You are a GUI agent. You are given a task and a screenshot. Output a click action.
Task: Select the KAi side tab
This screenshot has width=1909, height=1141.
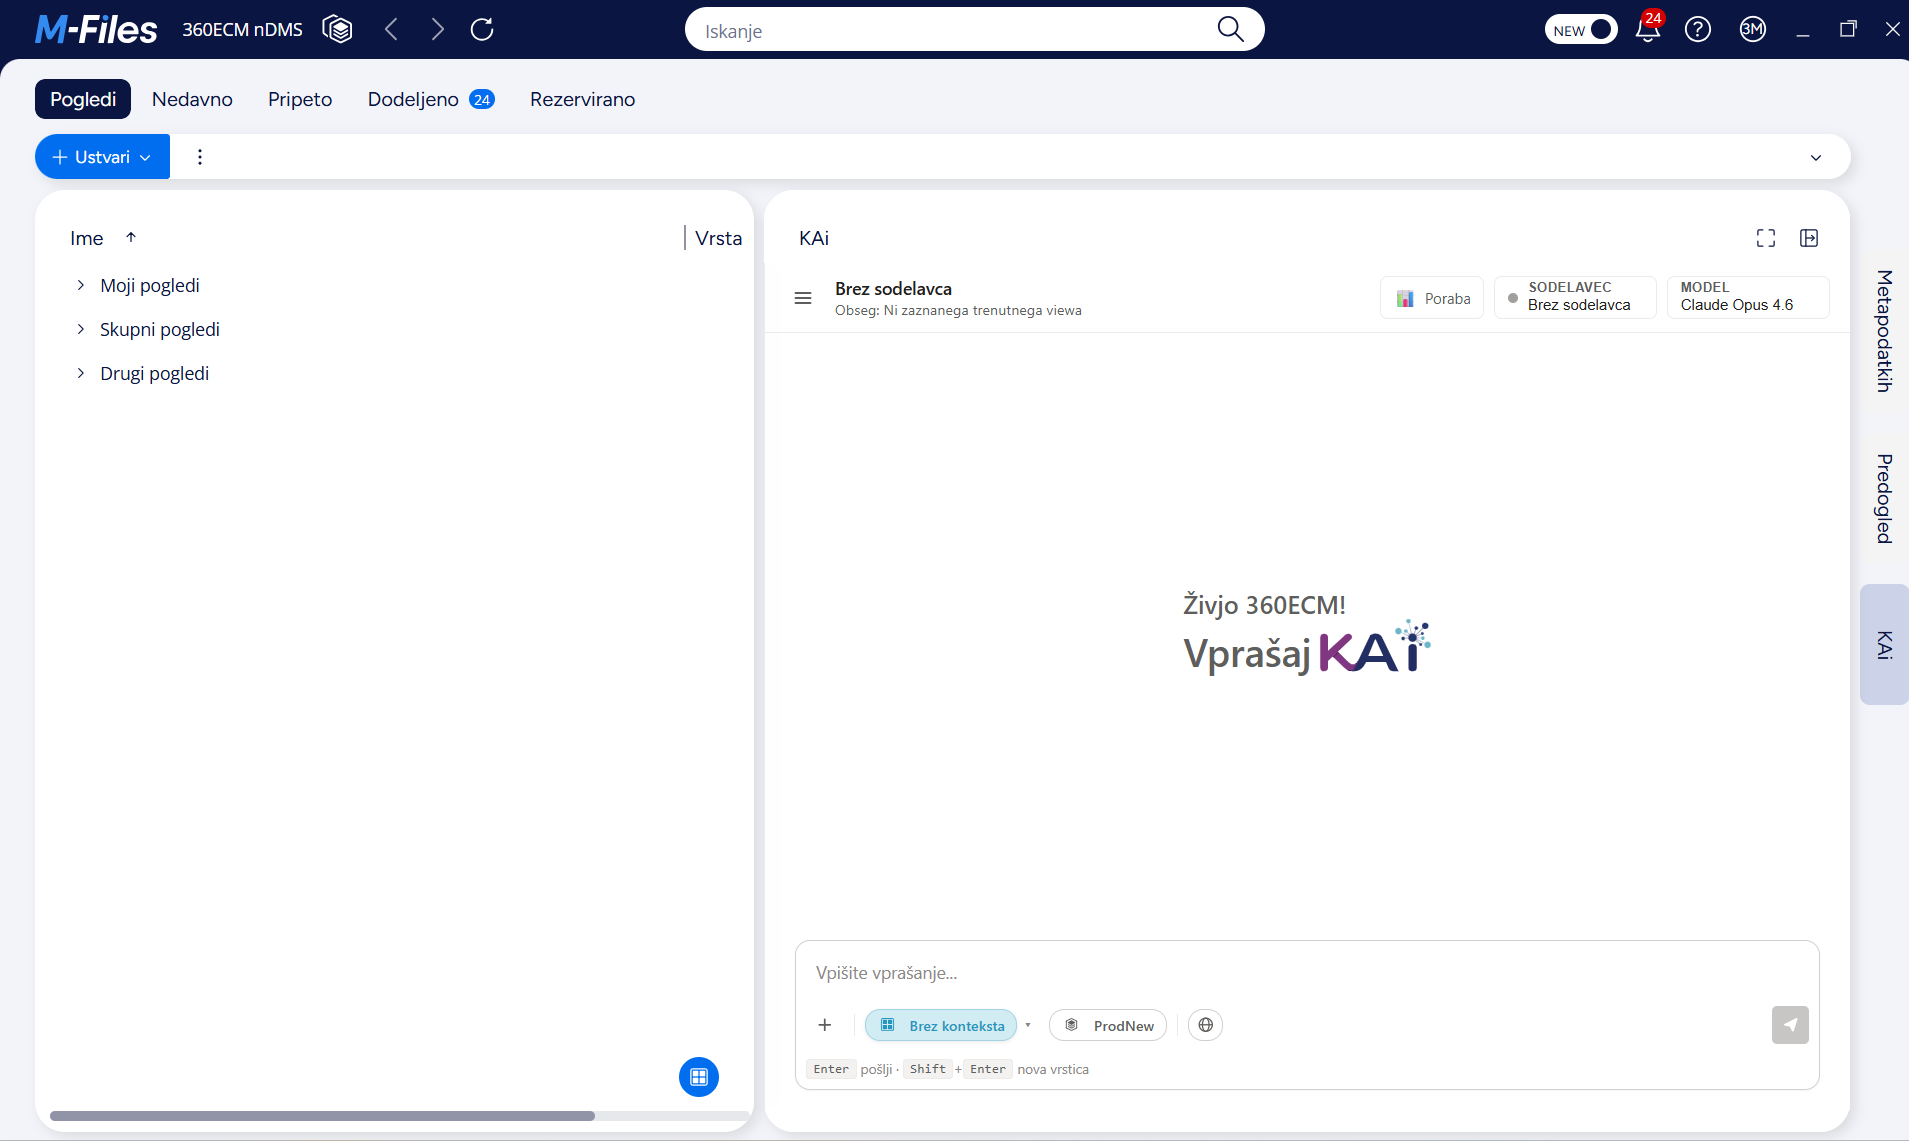1884,645
